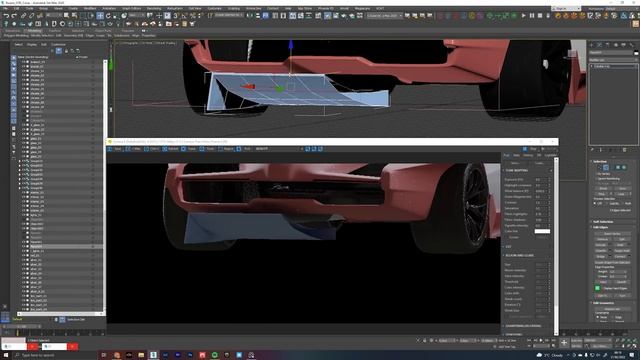
Task: Open the Modifier List dropdown
Action: point(612,60)
